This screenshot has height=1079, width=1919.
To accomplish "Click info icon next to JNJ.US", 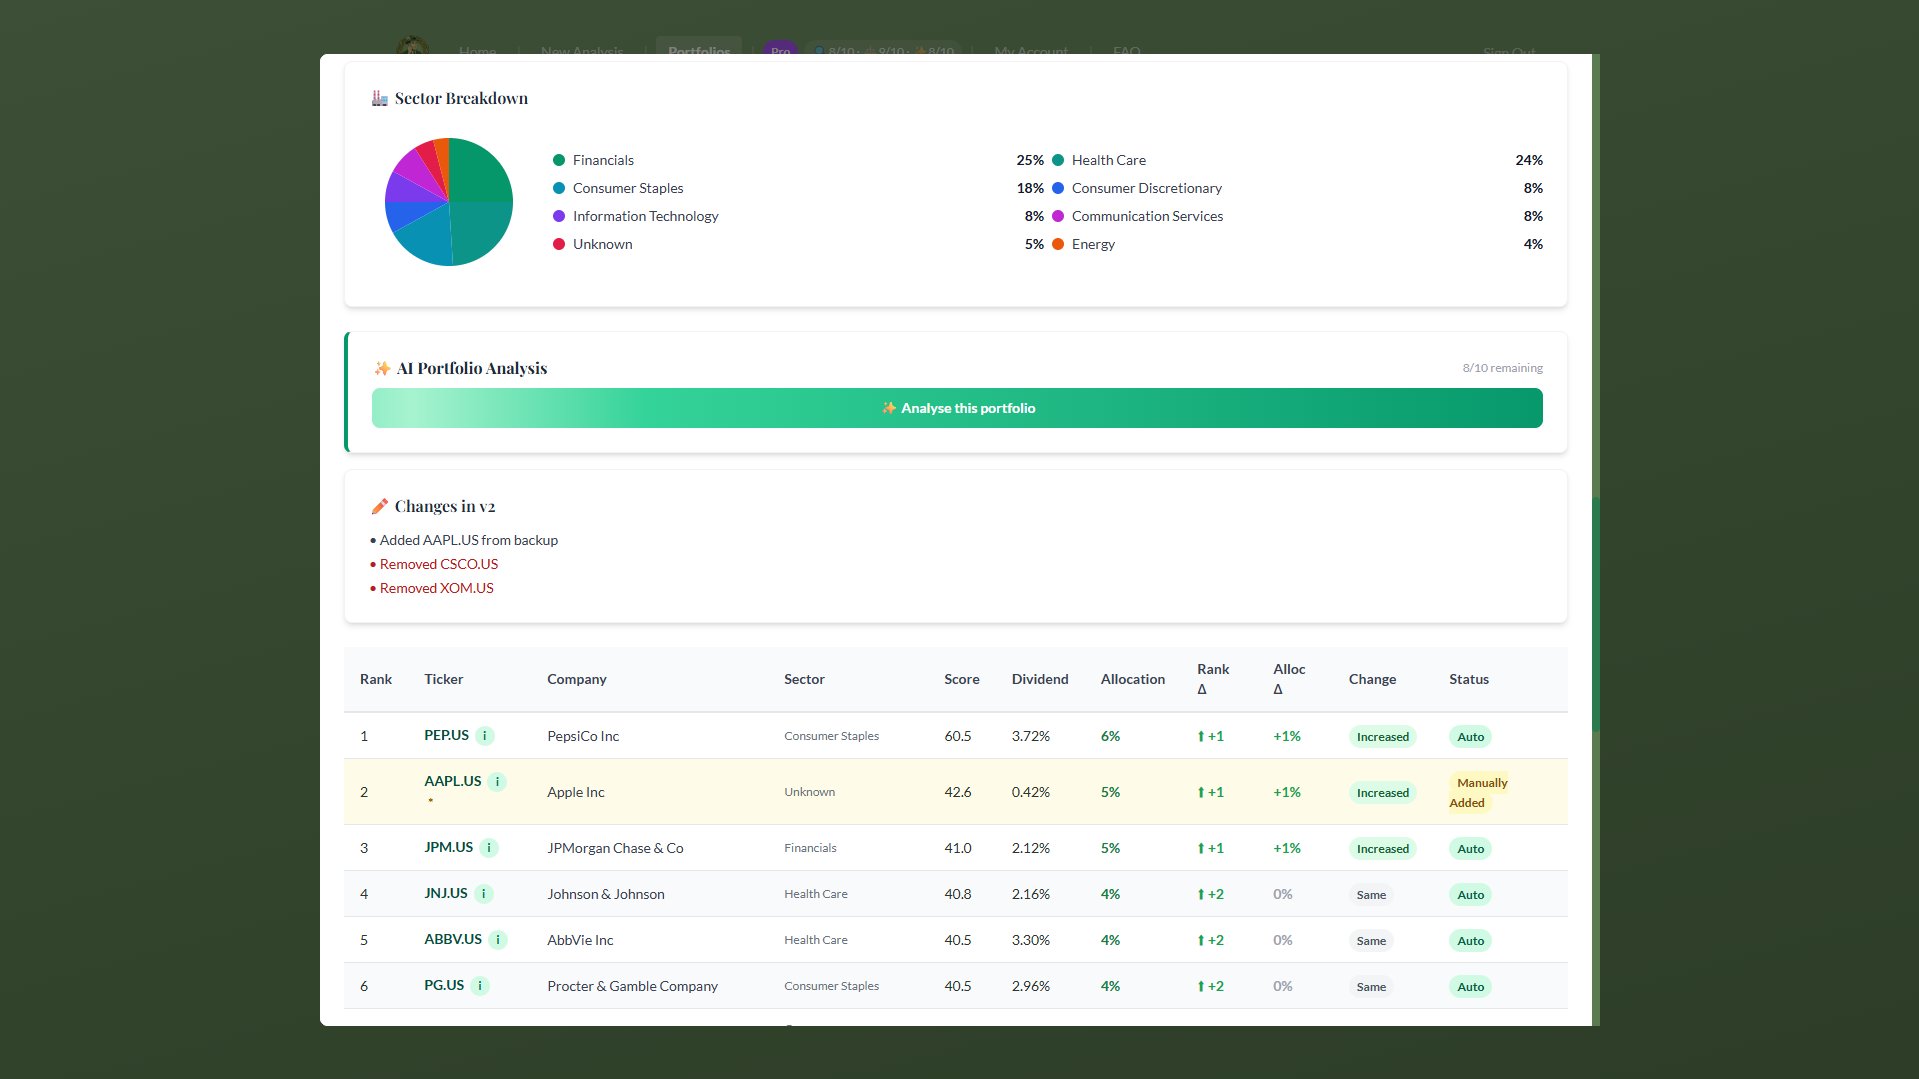I will (485, 893).
